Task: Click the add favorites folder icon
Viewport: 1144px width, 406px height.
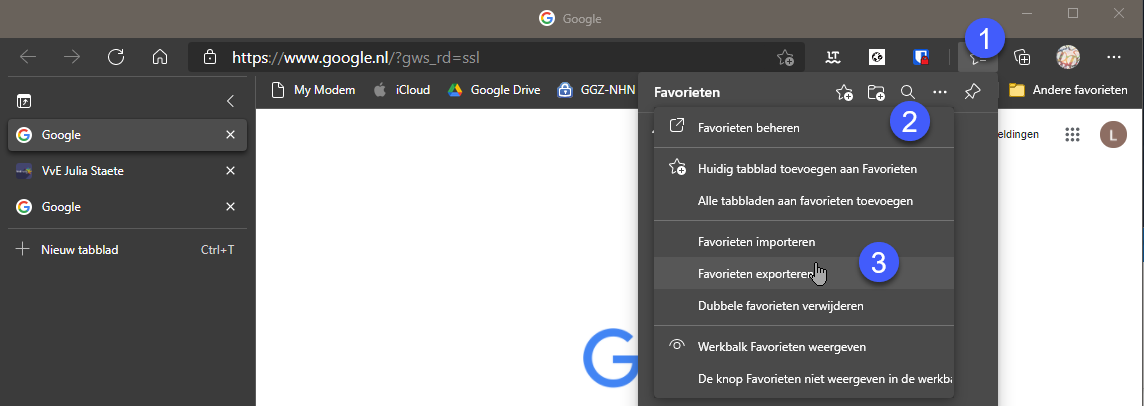Action: coord(876,92)
